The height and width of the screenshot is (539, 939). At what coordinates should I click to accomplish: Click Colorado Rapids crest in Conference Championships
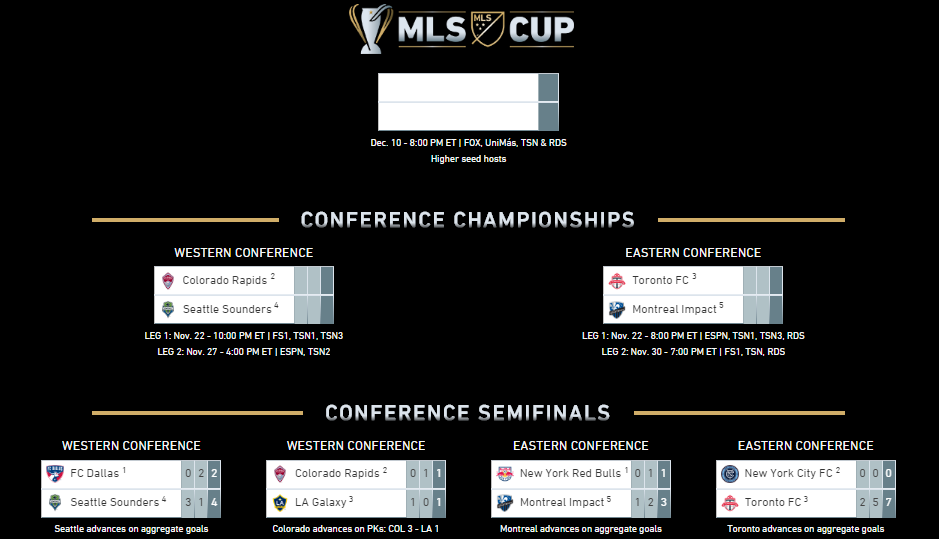click(x=168, y=281)
